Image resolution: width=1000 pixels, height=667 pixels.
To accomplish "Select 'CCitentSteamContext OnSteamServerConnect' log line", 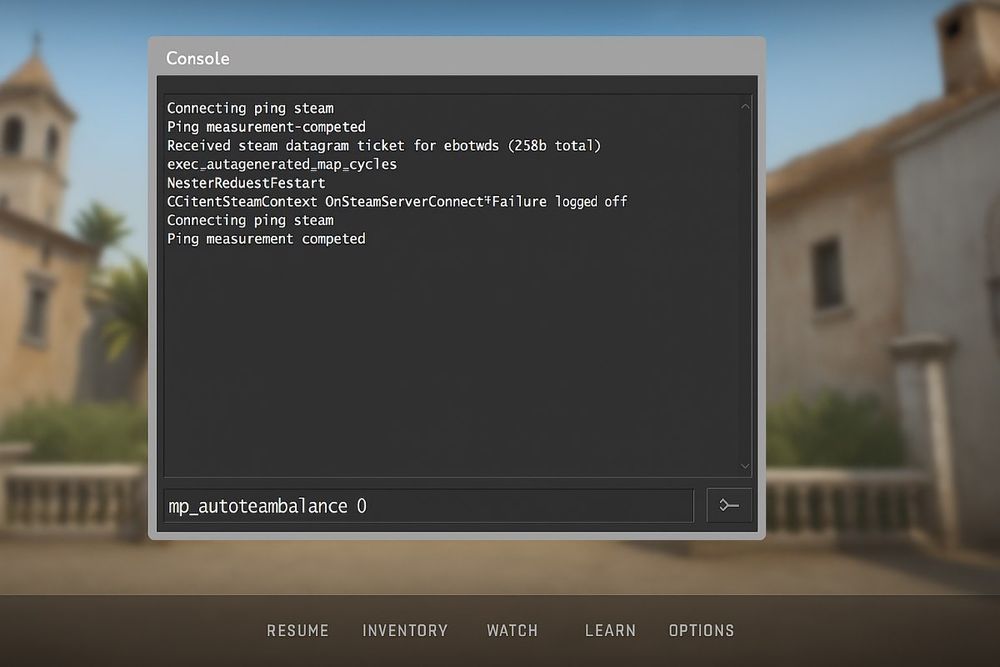I will [397, 202].
